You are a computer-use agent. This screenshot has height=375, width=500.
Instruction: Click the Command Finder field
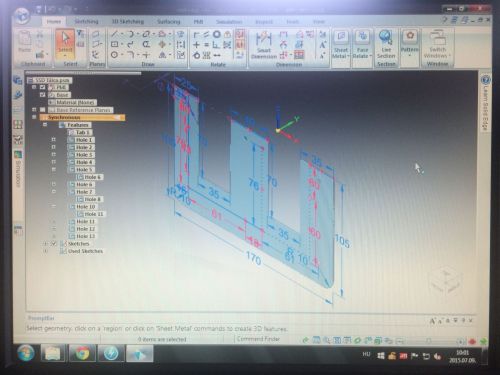tap(258, 339)
